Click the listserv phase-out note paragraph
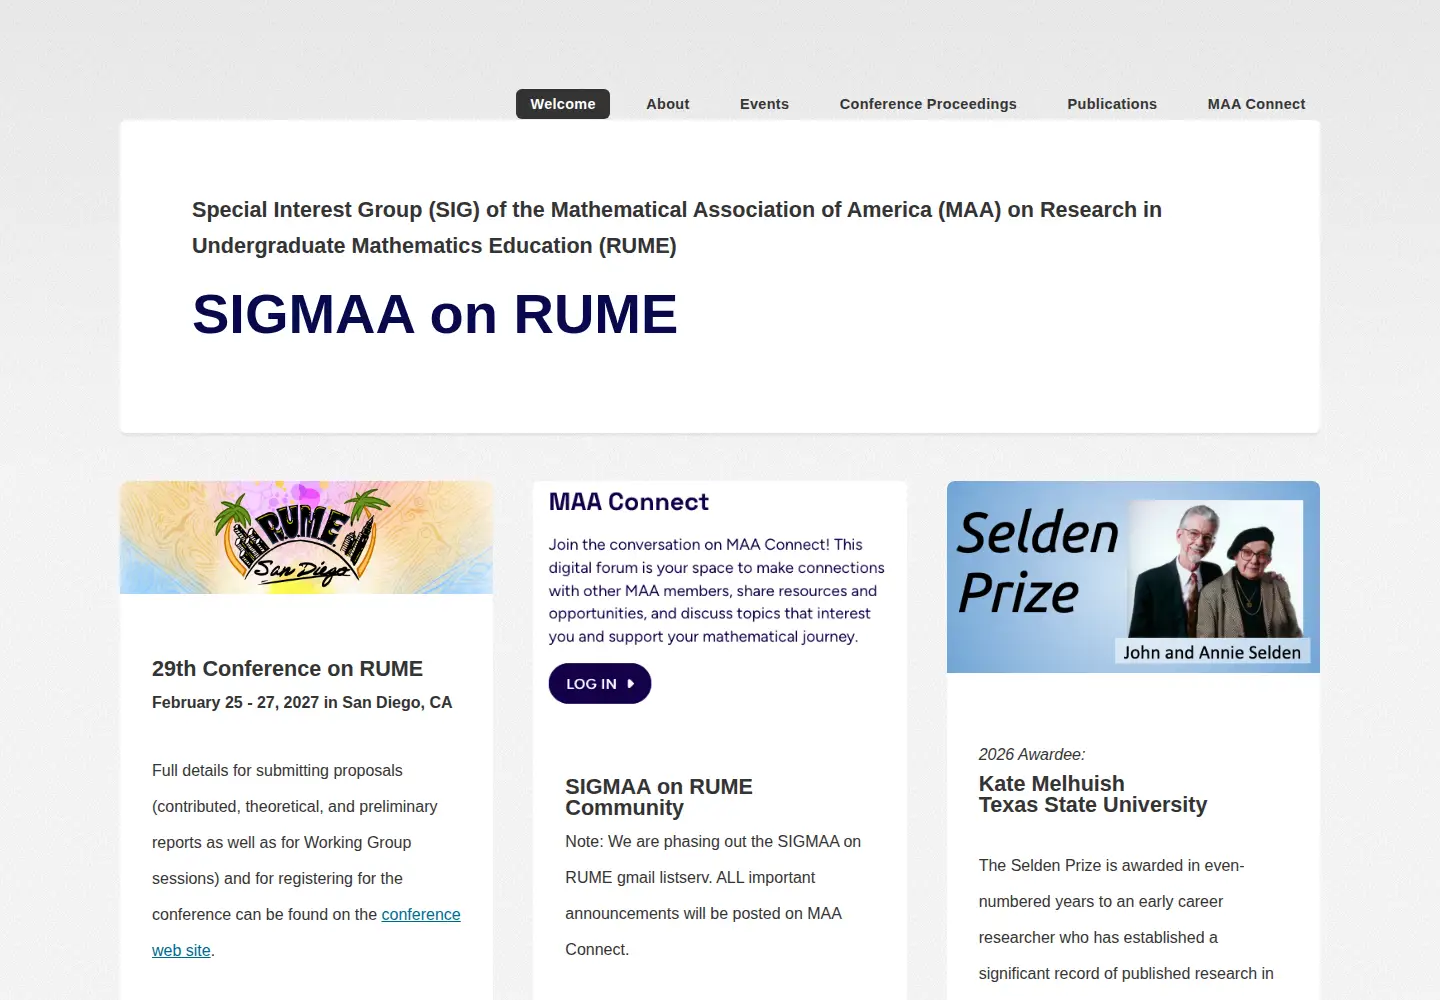The width and height of the screenshot is (1440, 1000). (713, 896)
